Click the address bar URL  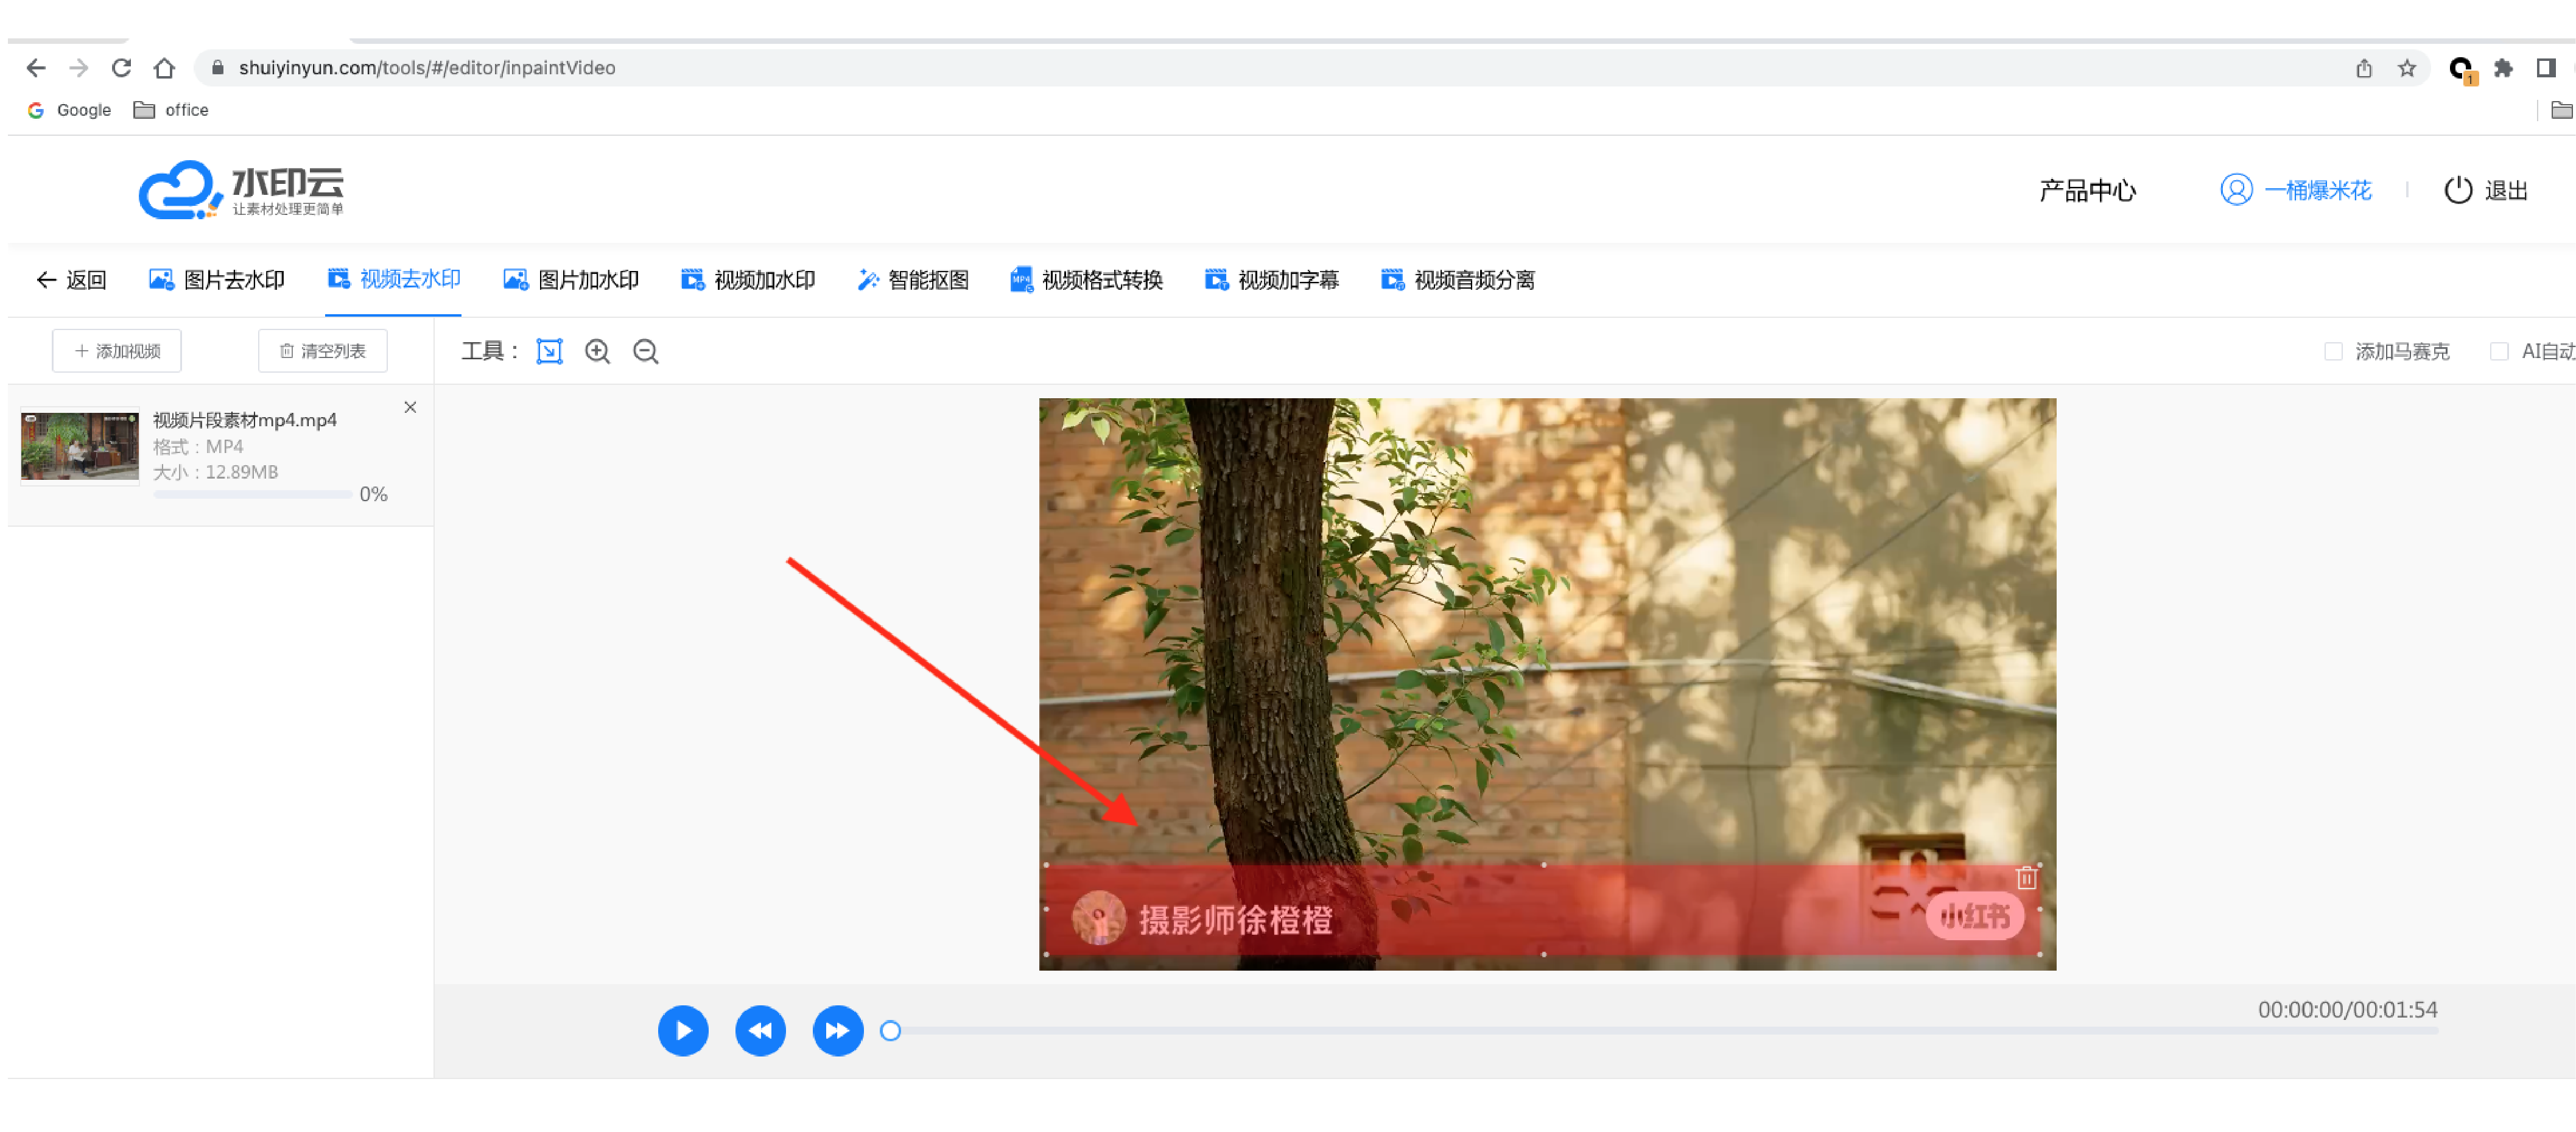click(427, 68)
